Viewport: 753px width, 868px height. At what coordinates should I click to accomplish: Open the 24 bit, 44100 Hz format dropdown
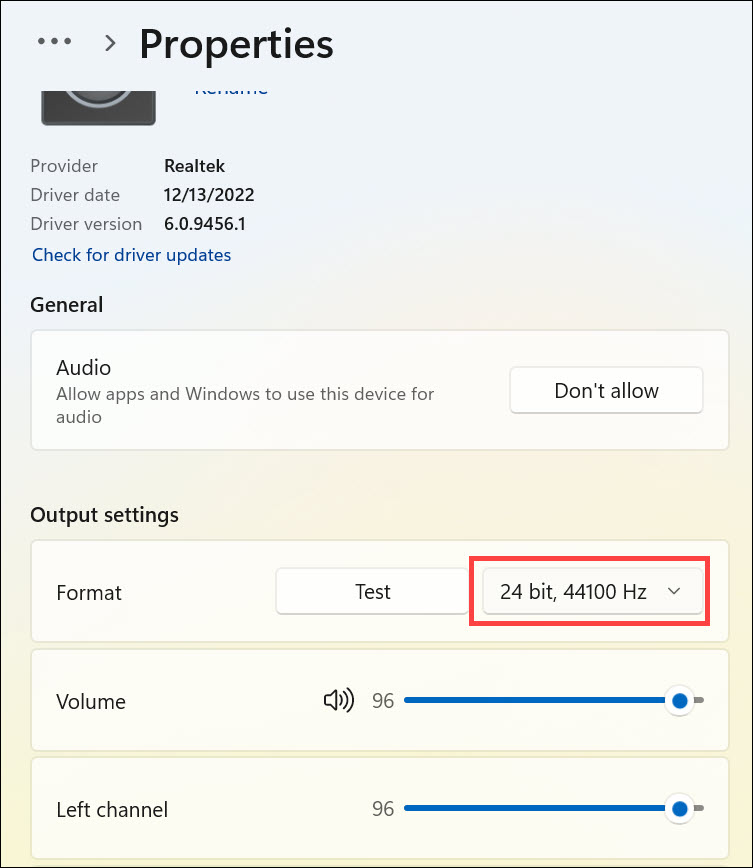pos(590,592)
